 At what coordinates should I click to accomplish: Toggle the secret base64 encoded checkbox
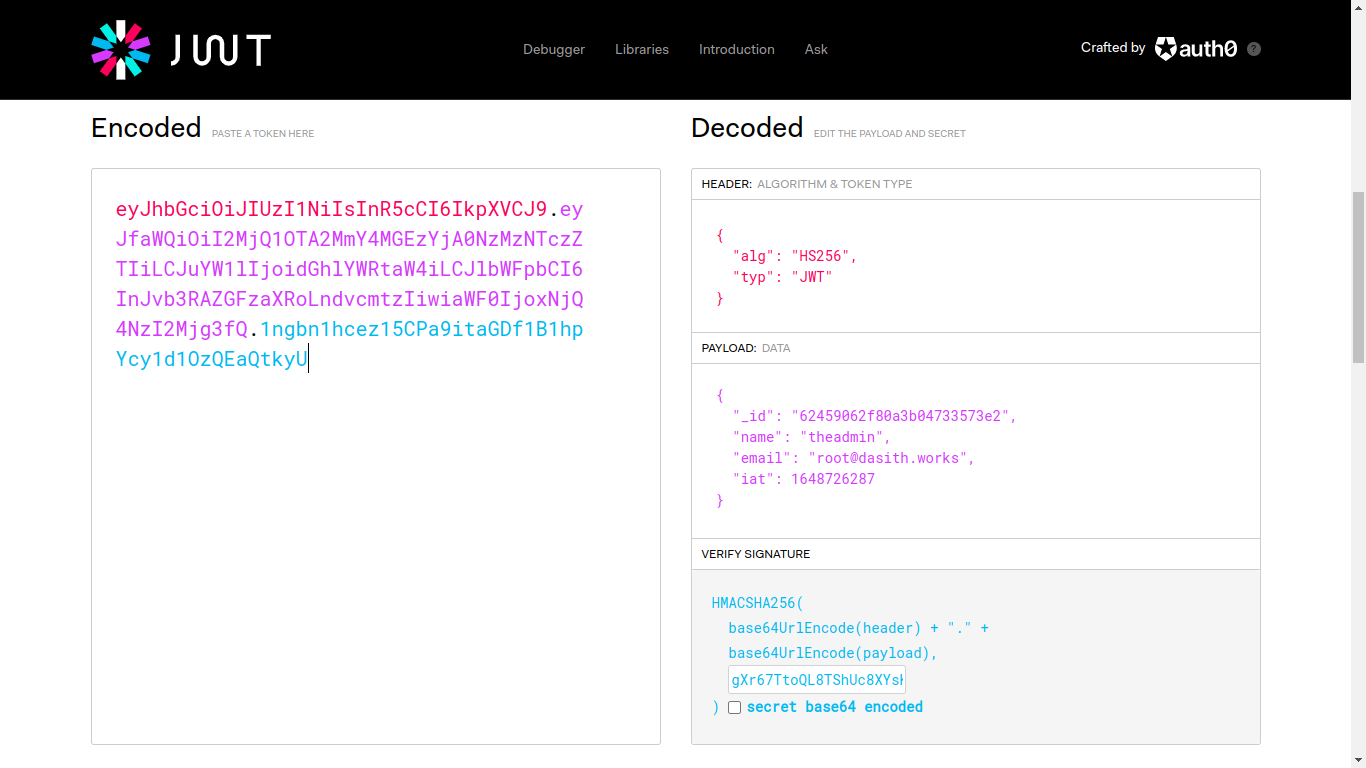pos(734,707)
